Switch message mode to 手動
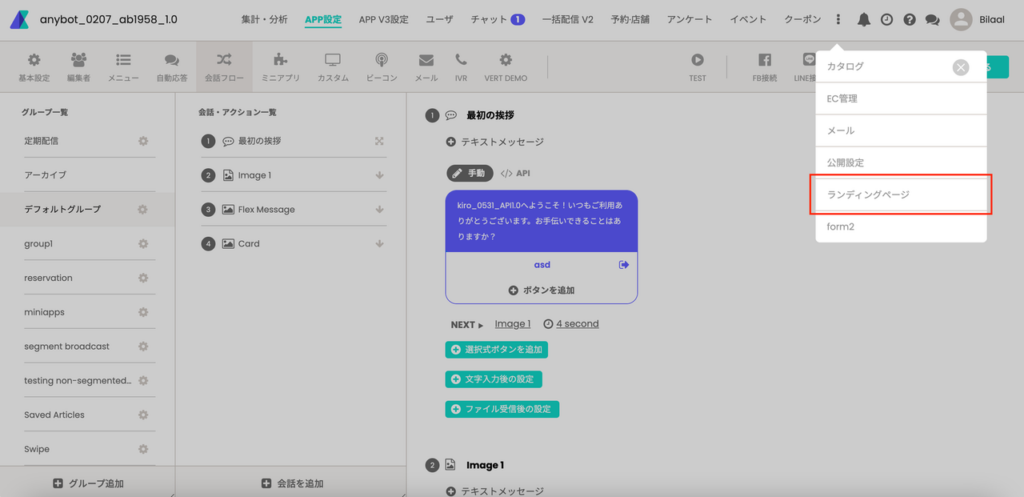 tap(469, 173)
